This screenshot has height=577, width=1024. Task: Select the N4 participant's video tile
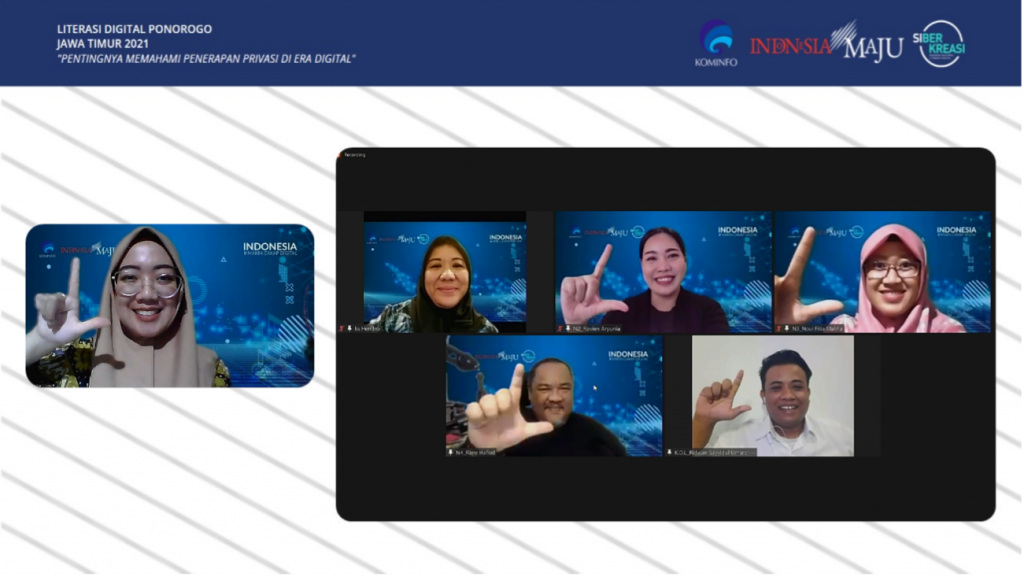(x=554, y=395)
